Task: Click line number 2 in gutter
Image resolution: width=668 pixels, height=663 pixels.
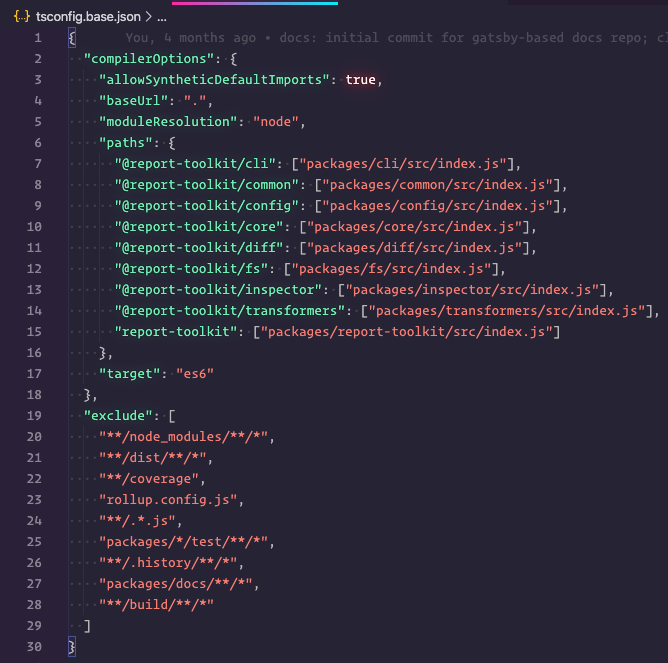Action: 38,59
